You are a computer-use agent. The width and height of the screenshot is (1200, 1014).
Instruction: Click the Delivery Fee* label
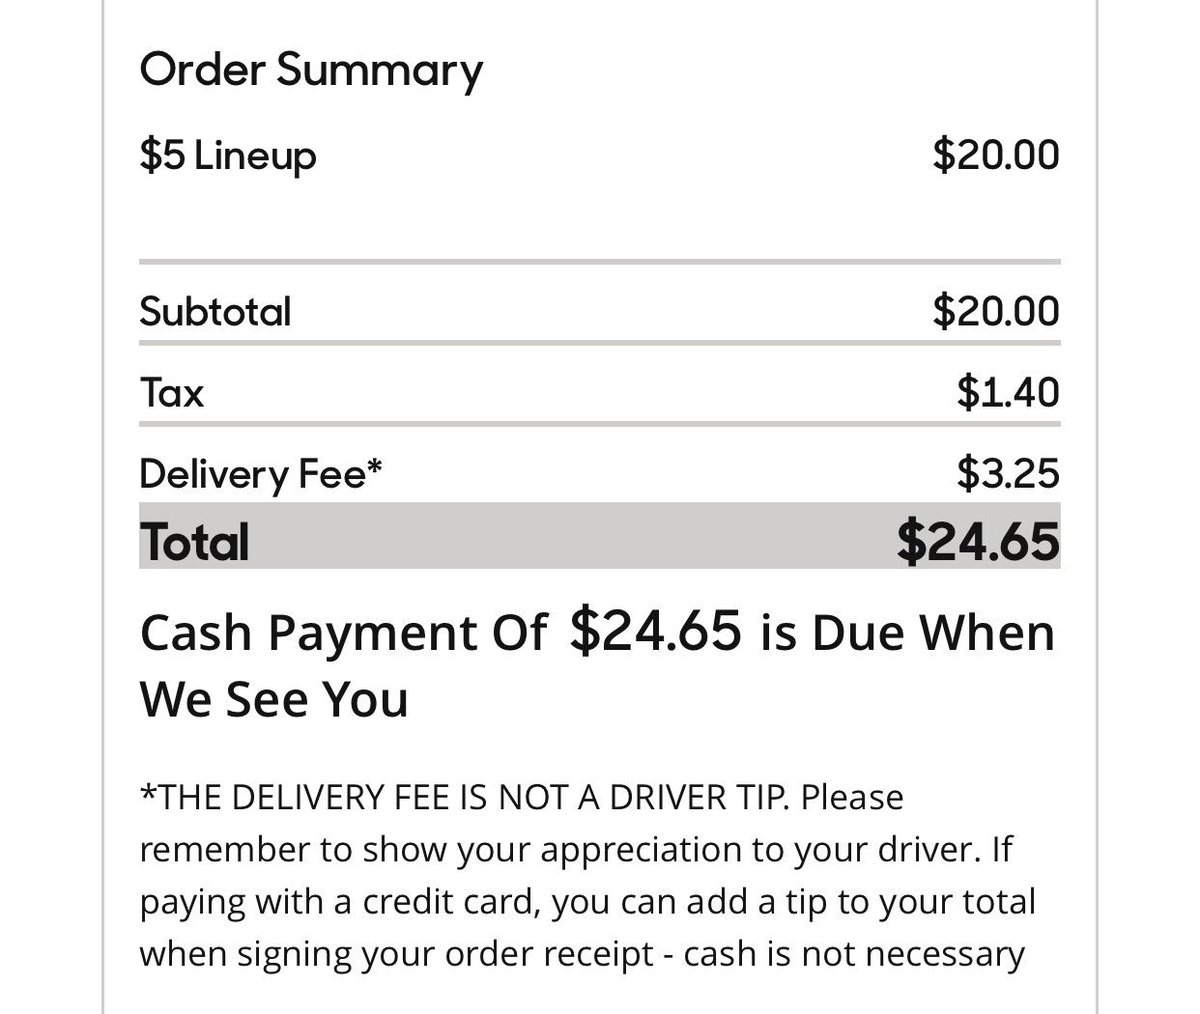point(261,473)
